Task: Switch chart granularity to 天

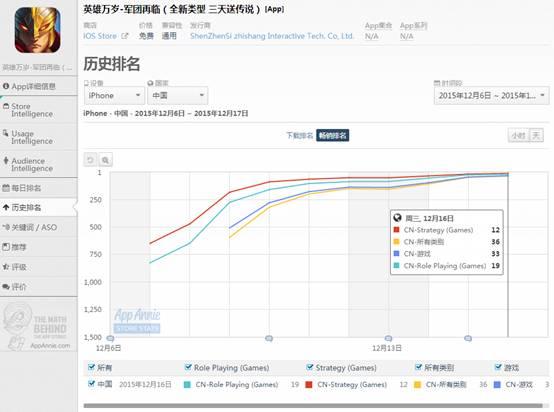Action: pyautogui.click(x=536, y=135)
